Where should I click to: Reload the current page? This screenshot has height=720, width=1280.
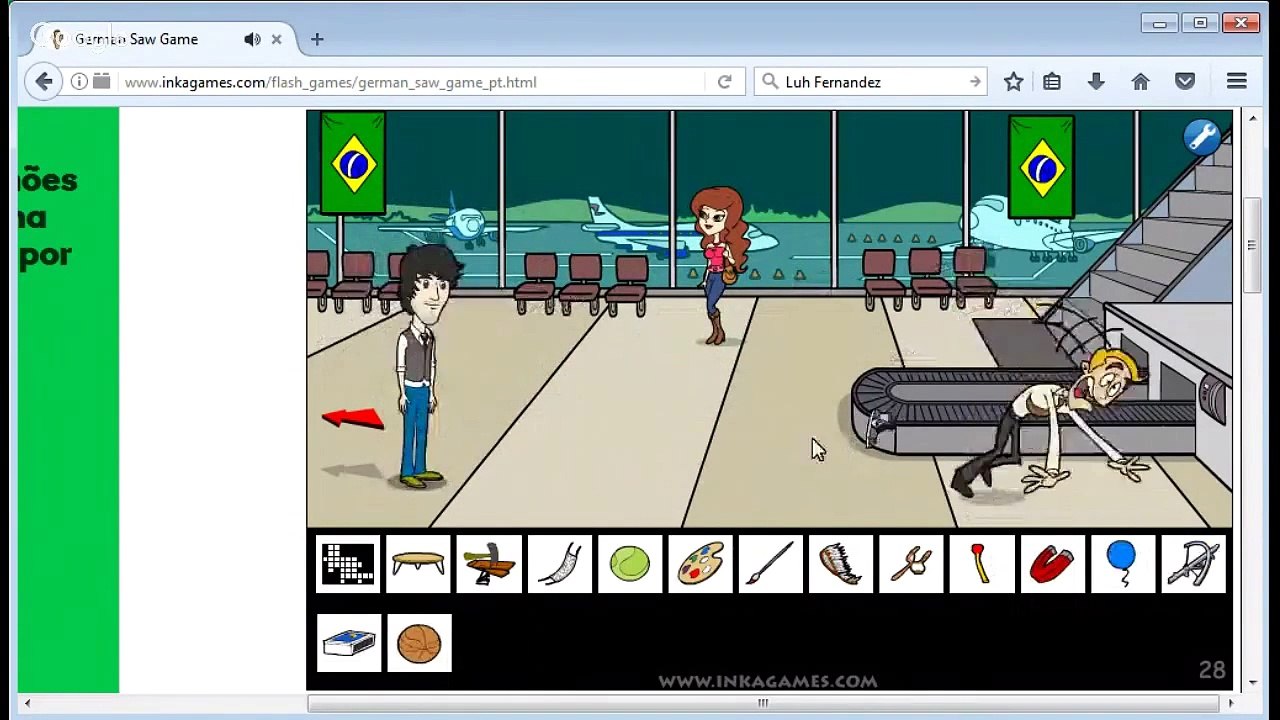point(724,82)
